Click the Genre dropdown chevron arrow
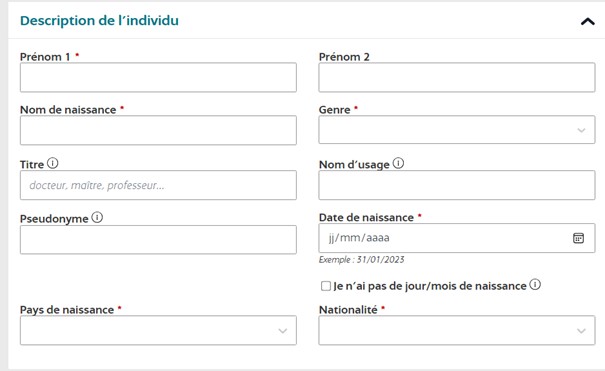 coord(581,130)
